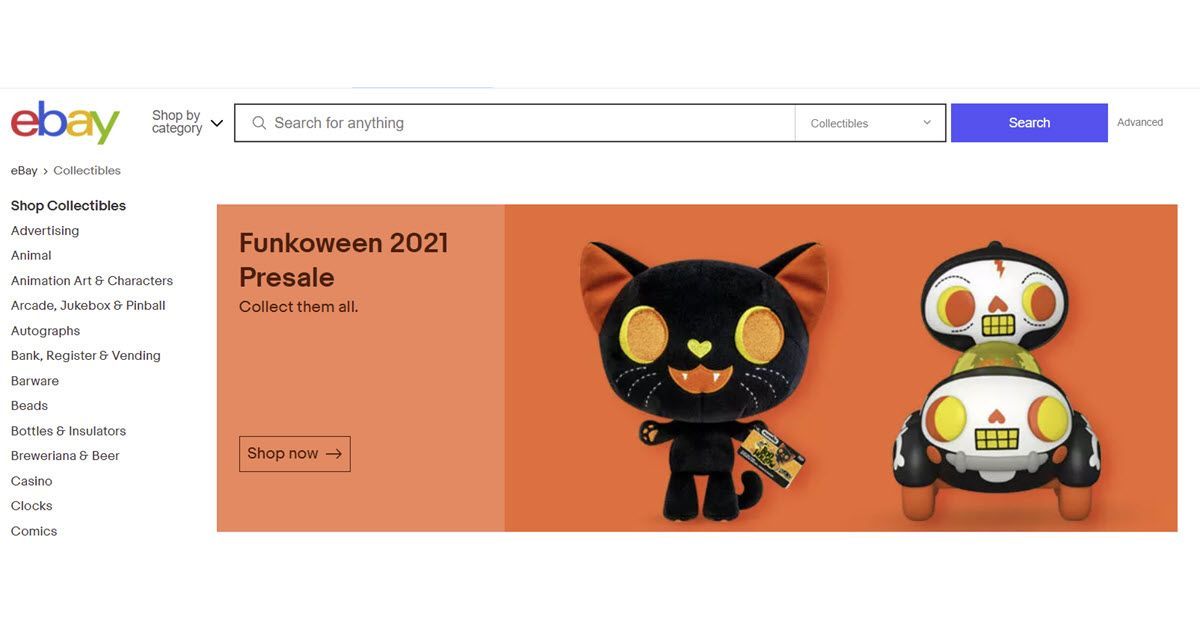Expand the Shop by category chevron
Viewport: 1200px width, 627px height.
click(217, 123)
